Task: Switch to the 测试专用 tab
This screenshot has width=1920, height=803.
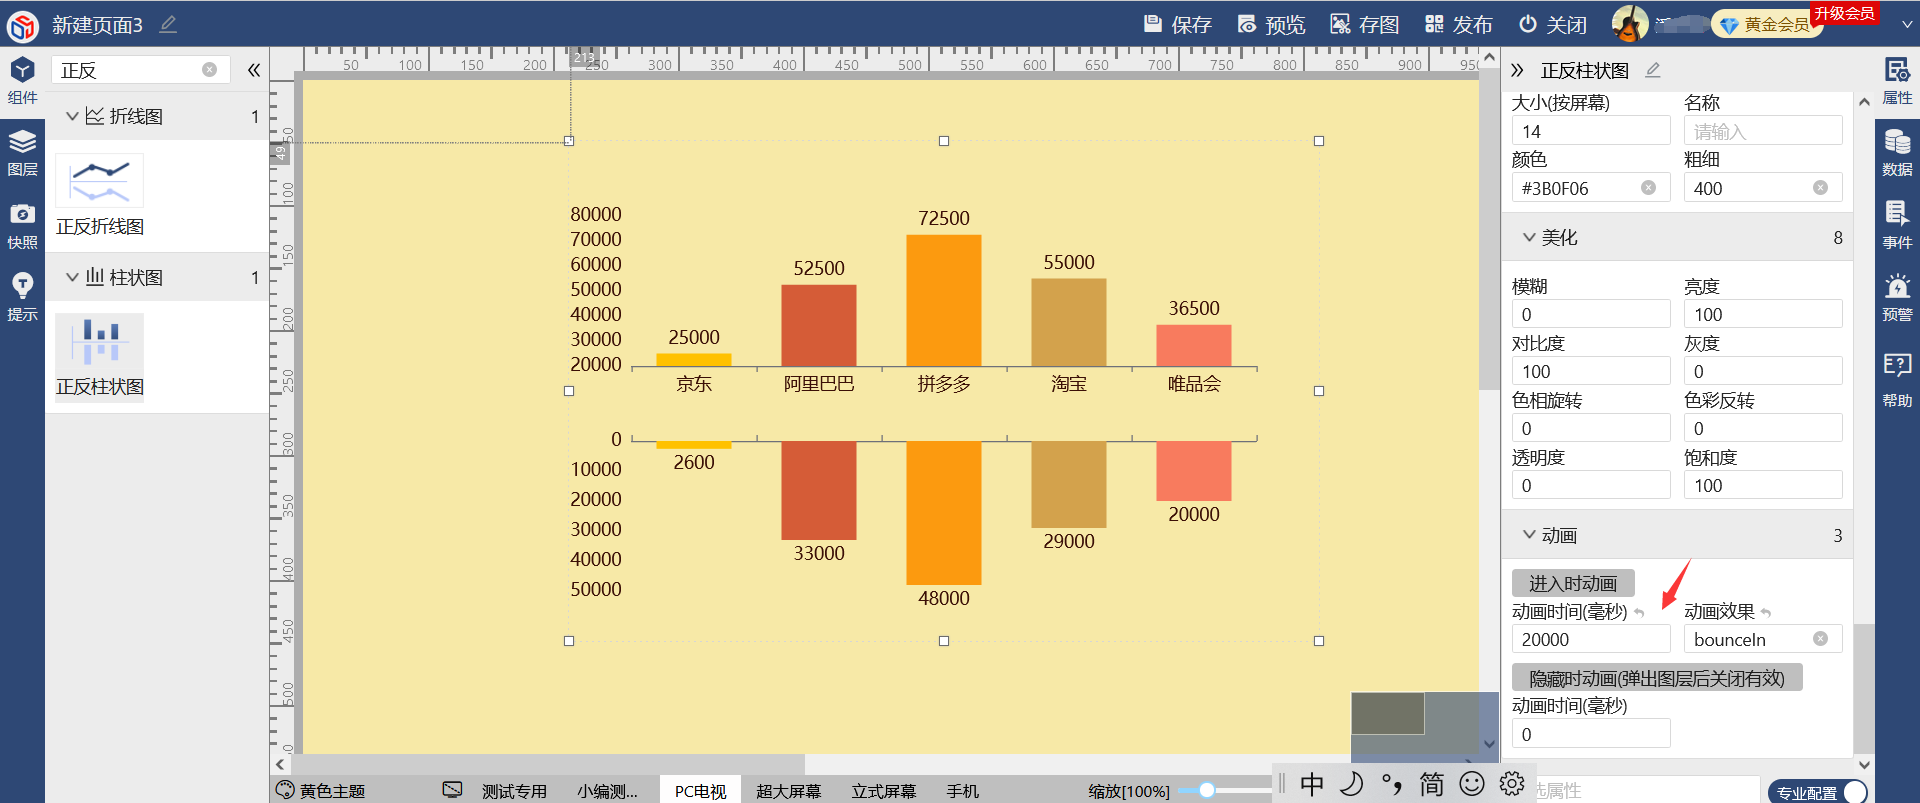Action: [x=514, y=791]
